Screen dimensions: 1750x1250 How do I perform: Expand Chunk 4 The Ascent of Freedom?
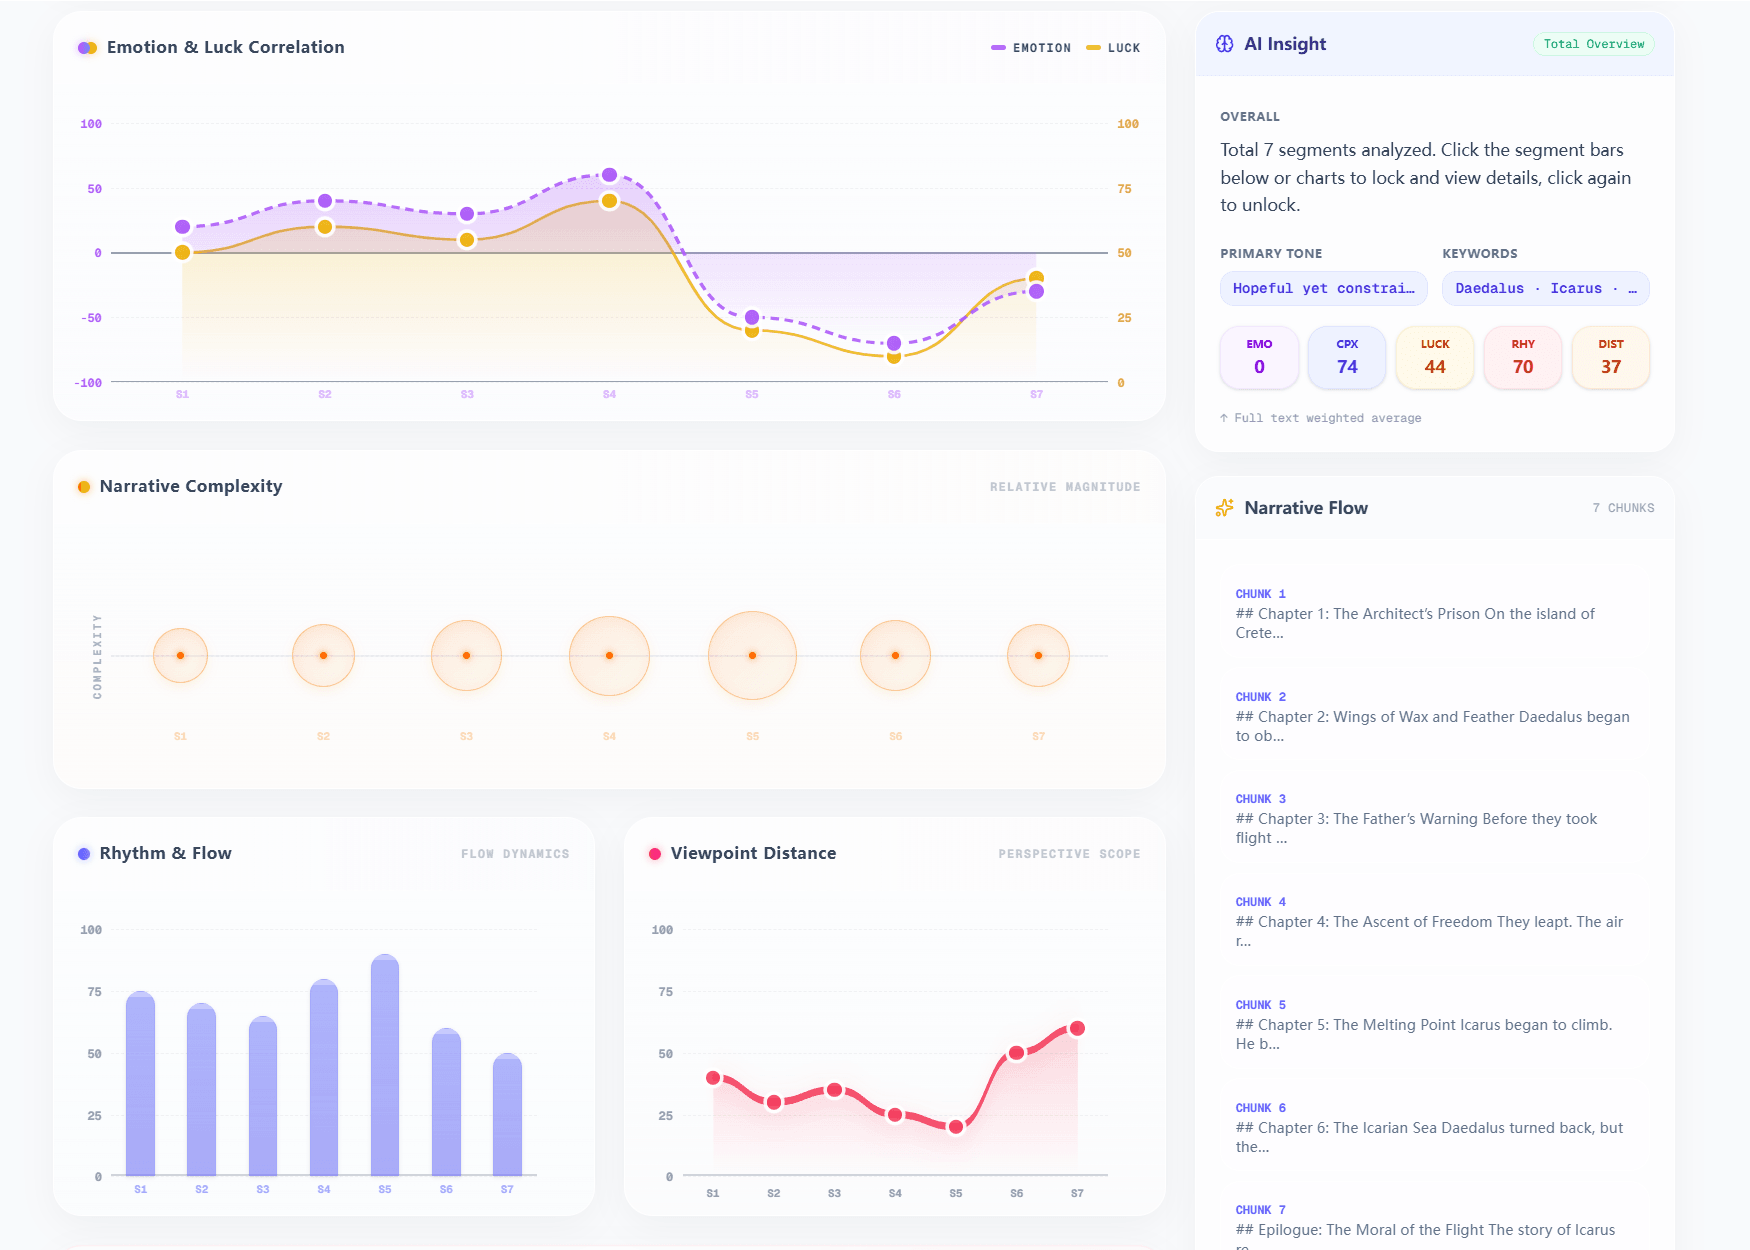coord(1433,921)
